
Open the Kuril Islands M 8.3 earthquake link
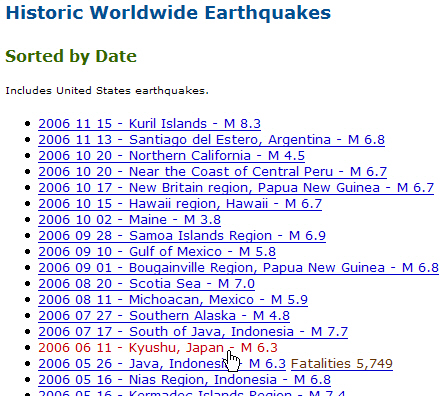(x=149, y=124)
